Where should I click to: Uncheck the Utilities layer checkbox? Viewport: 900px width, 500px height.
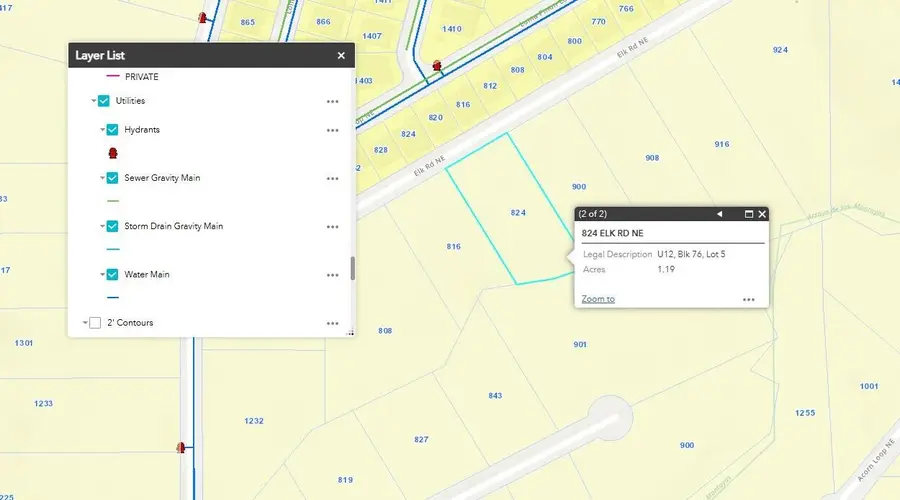[x=103, y=101]
